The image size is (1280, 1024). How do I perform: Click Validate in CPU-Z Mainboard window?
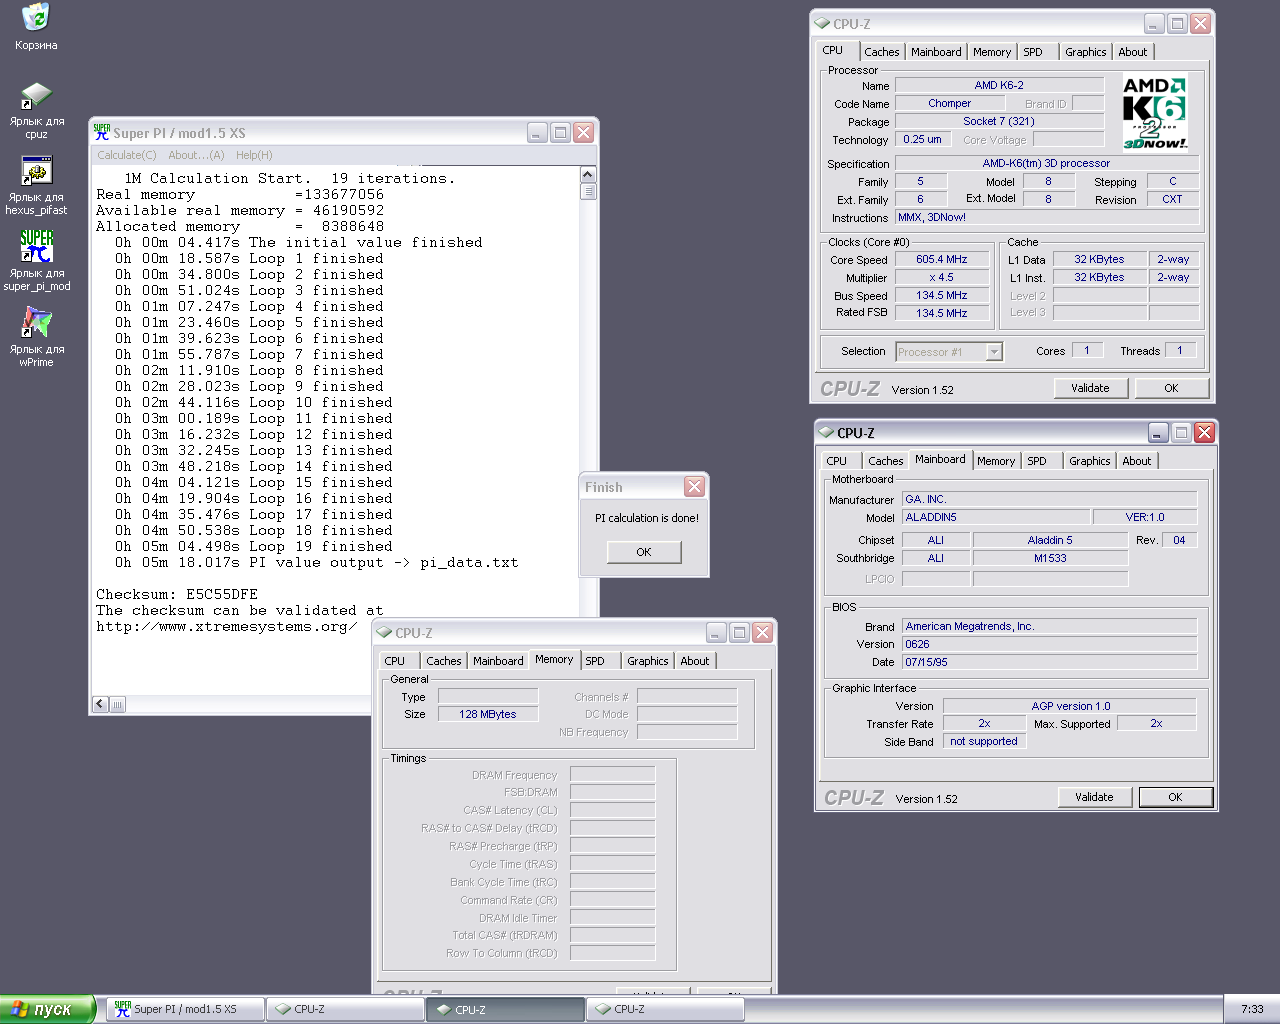(1094, 797)
